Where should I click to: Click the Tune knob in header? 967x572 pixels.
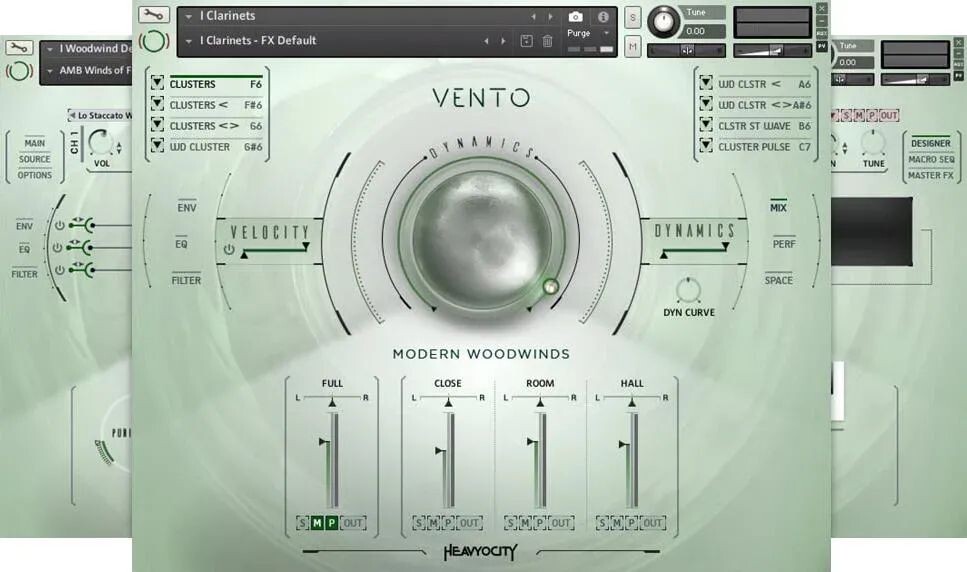[662, 21]
